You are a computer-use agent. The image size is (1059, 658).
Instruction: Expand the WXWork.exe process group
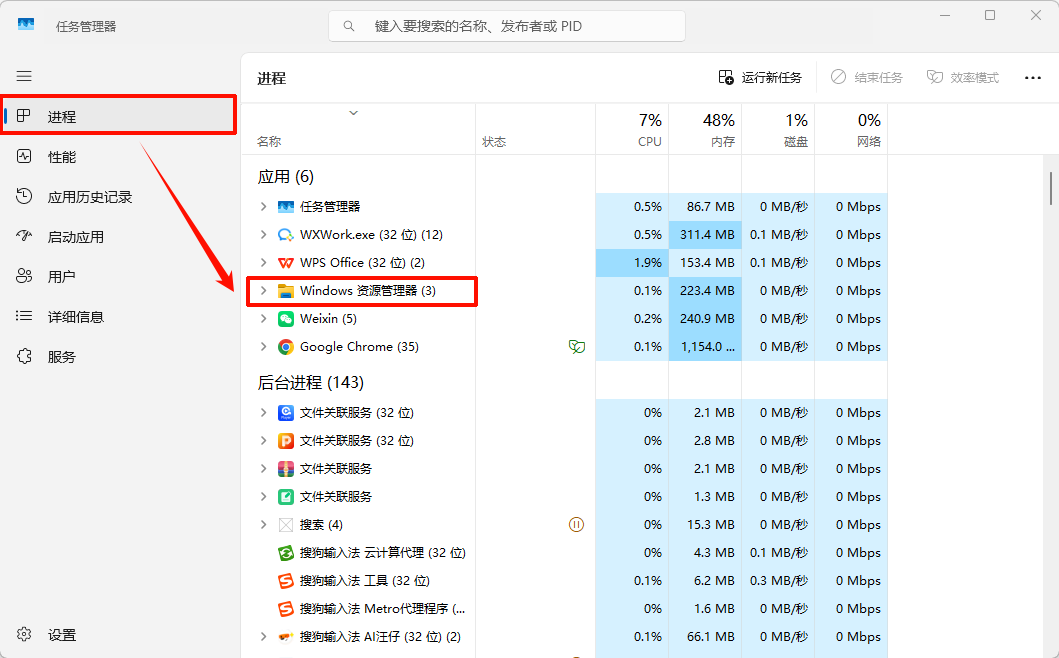click(x=263, y=235)
